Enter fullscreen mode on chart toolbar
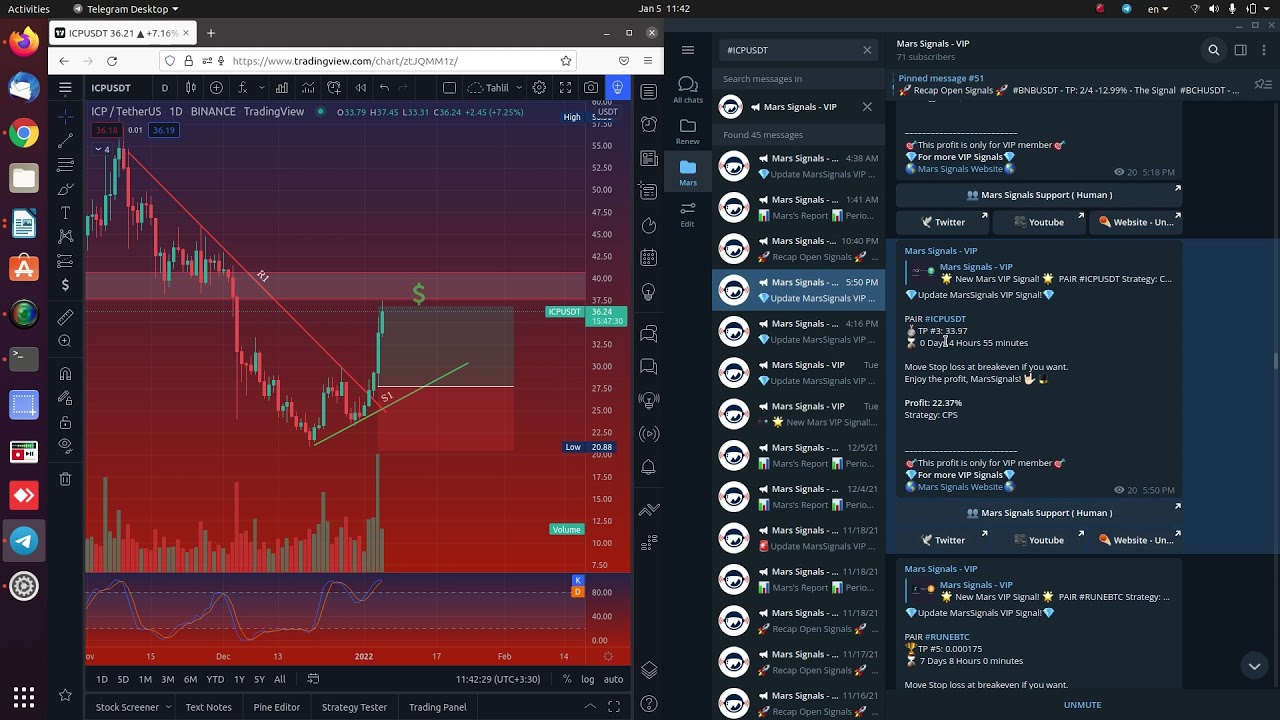This screenshot has height=720, width=1280. coord(565,88)
